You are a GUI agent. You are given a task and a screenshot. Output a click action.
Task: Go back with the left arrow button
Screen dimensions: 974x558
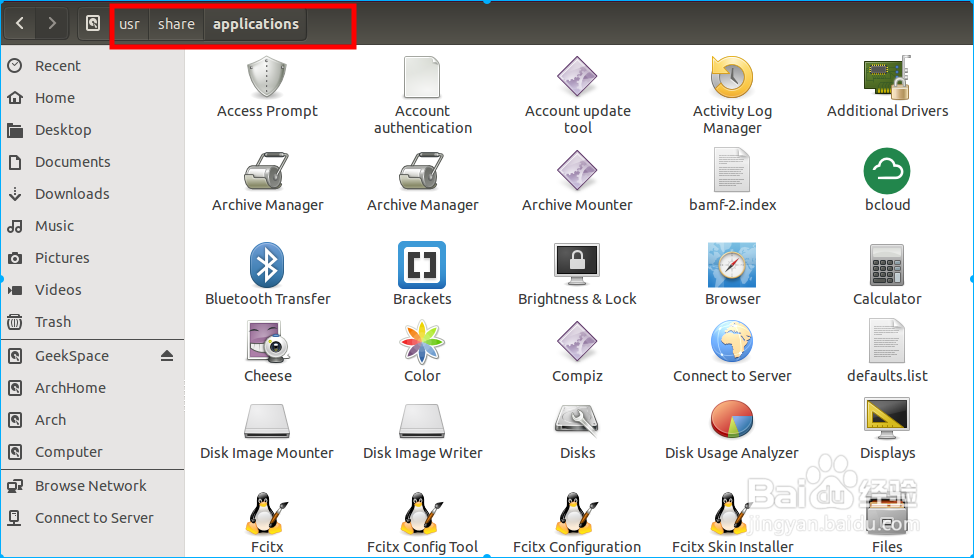pos(20,24)
